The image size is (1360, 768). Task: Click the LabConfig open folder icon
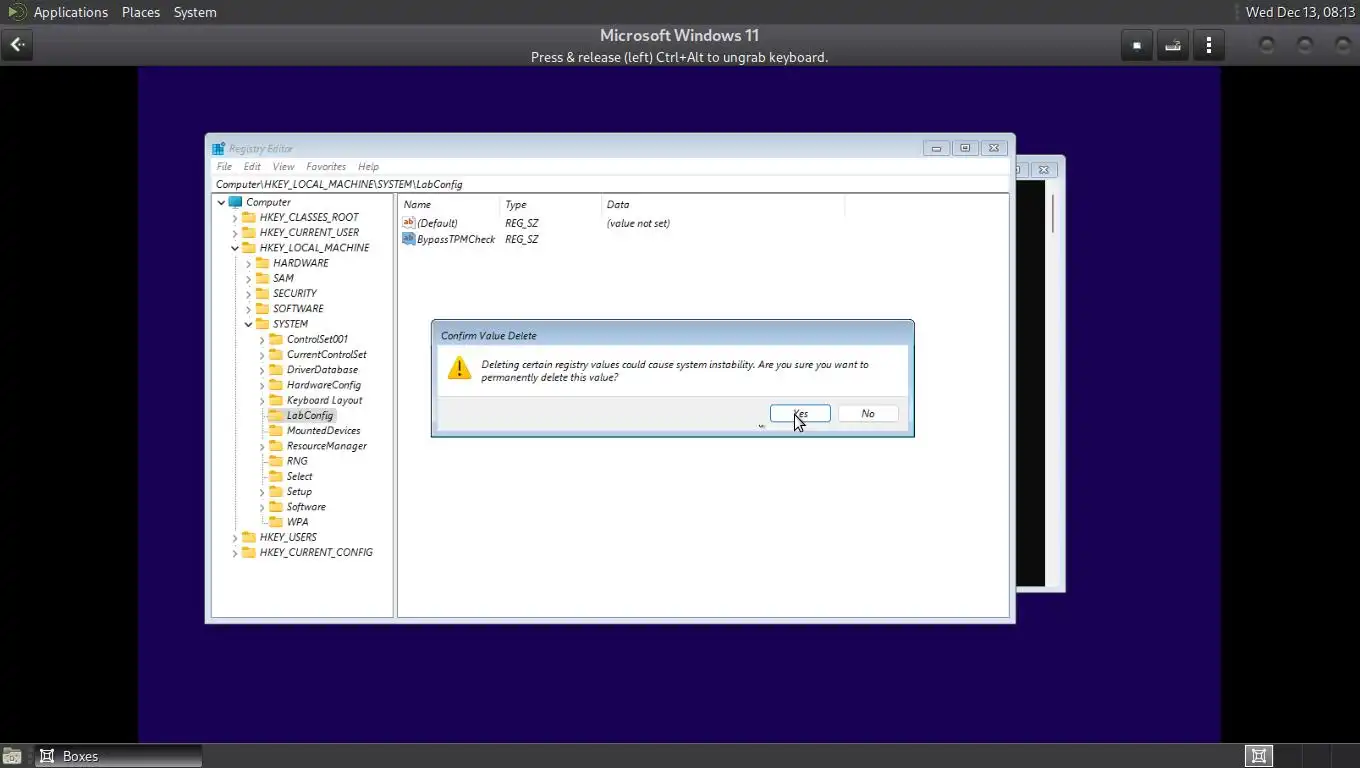click(x=276, y=415)
